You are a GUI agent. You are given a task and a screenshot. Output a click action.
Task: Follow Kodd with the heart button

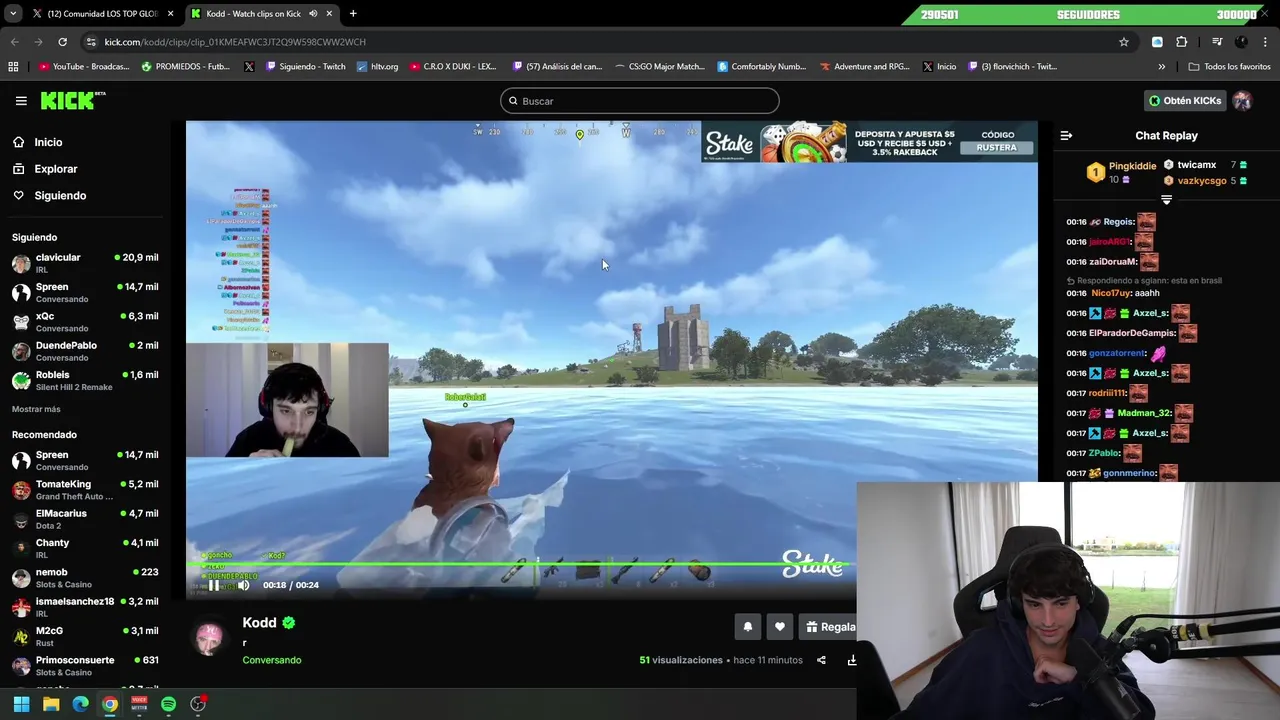pyautogui.click(x=780, y=627)
